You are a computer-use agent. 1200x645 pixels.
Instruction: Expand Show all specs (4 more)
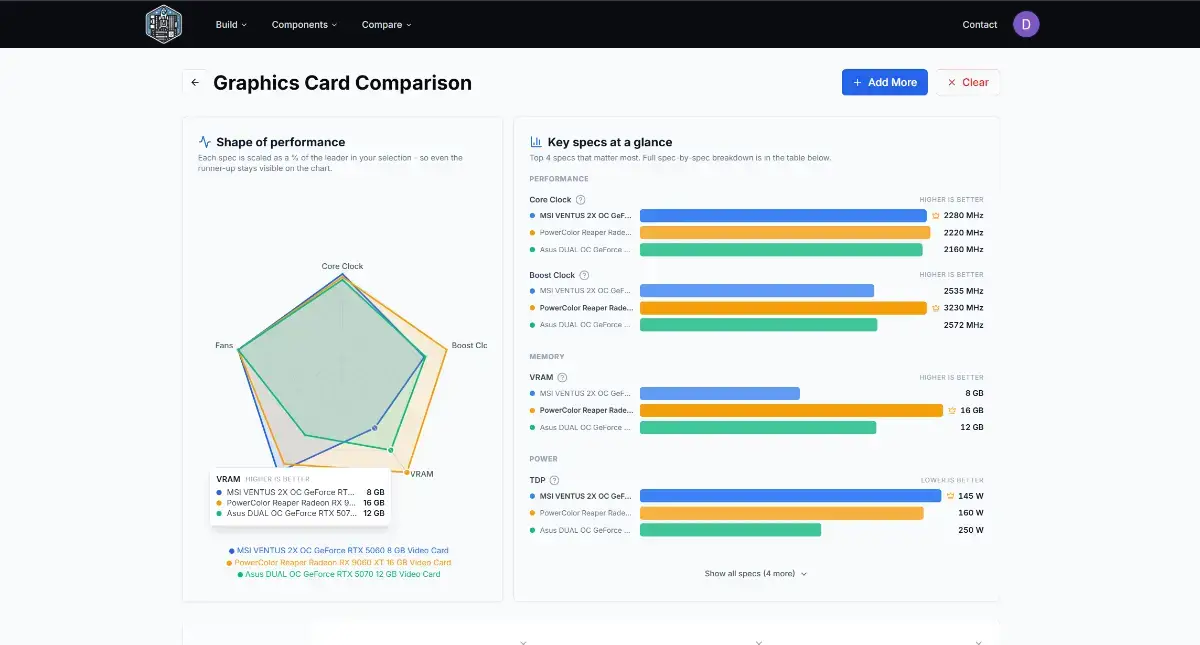click(756, 574)
